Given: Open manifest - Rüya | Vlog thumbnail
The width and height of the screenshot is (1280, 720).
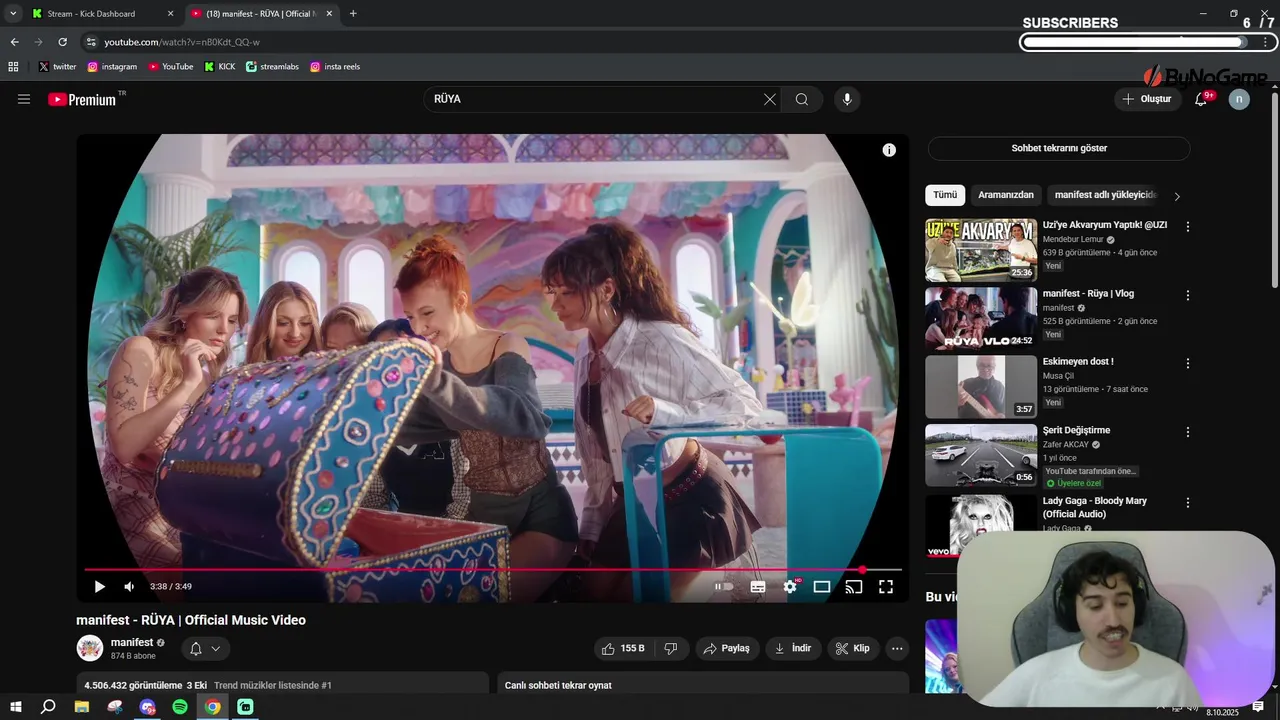Looking at the screenshot, I should [x=981, y=318].
